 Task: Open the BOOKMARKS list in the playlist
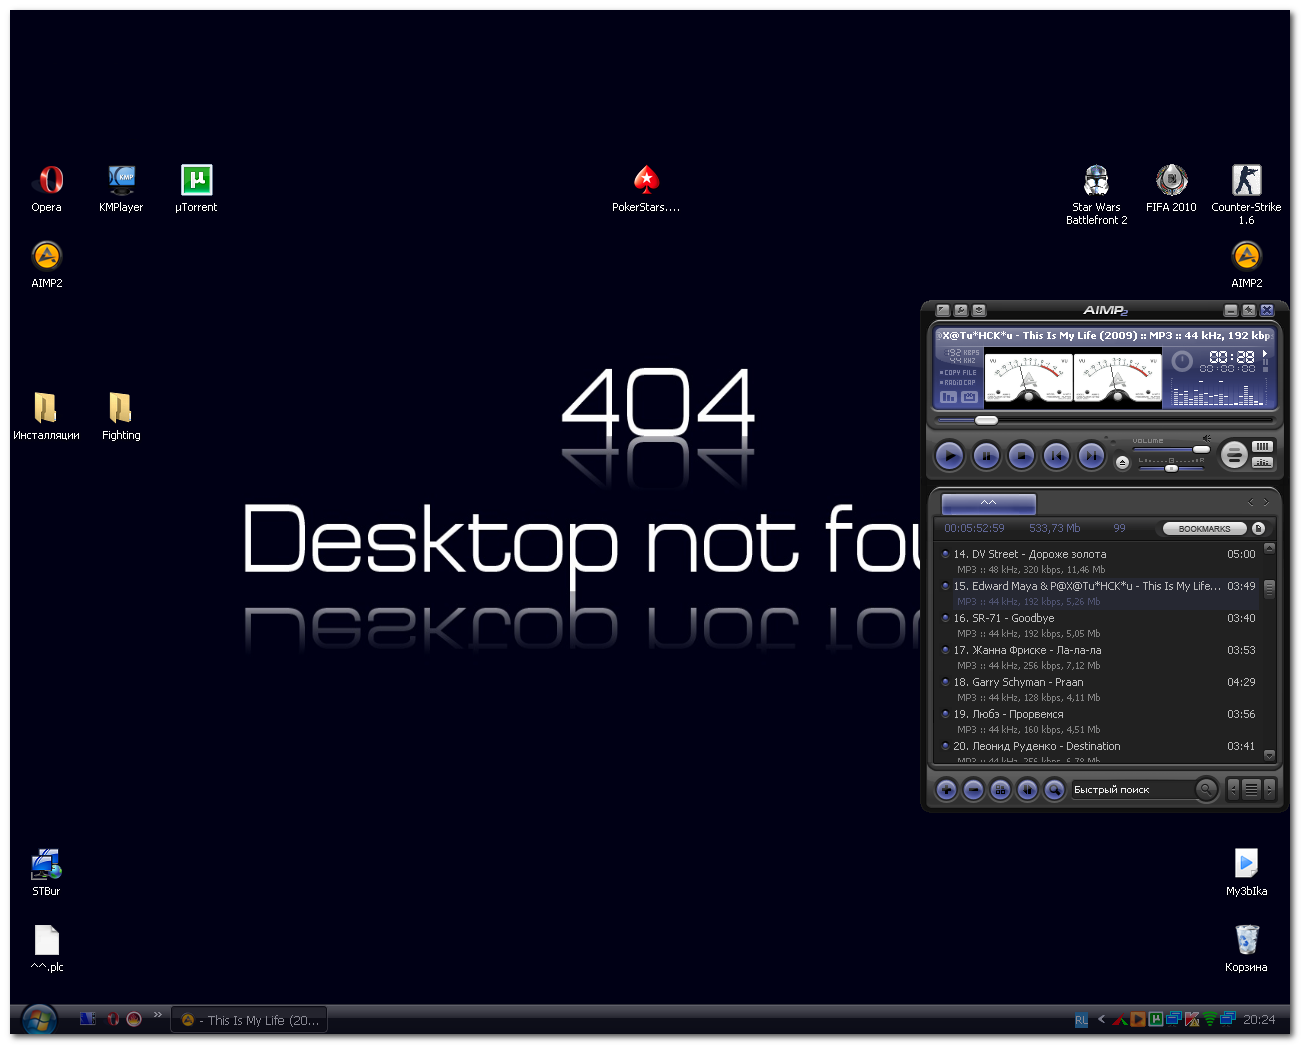1204,528
